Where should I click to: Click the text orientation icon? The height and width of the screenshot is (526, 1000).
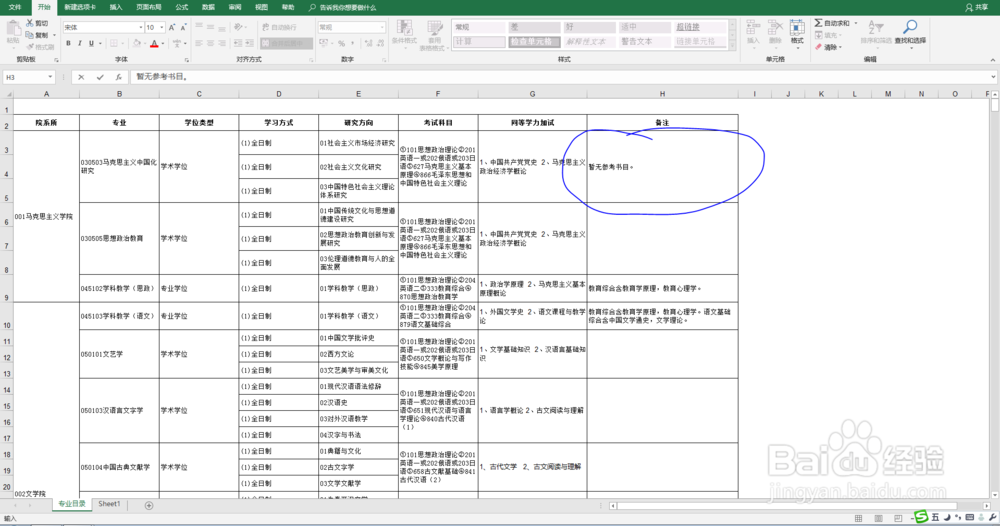(239, 27)
